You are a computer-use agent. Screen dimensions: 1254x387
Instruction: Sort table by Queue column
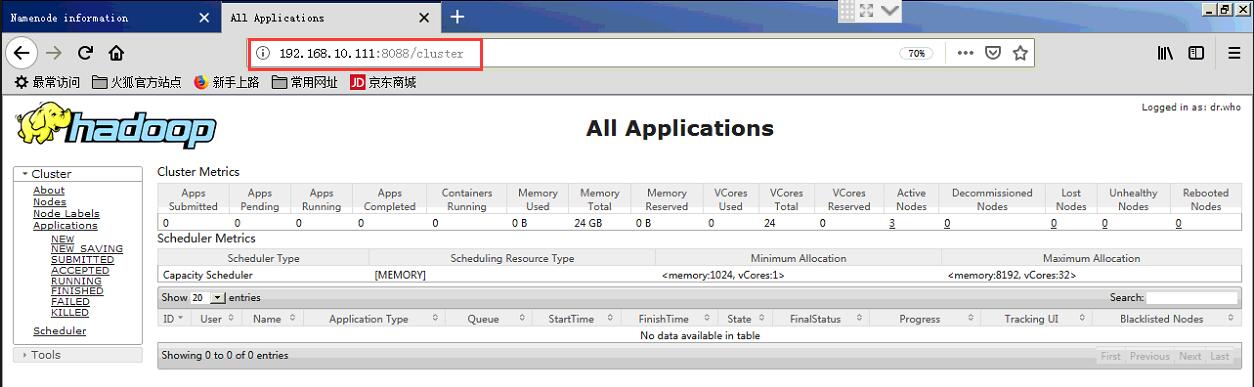click(x=489, y=319)
